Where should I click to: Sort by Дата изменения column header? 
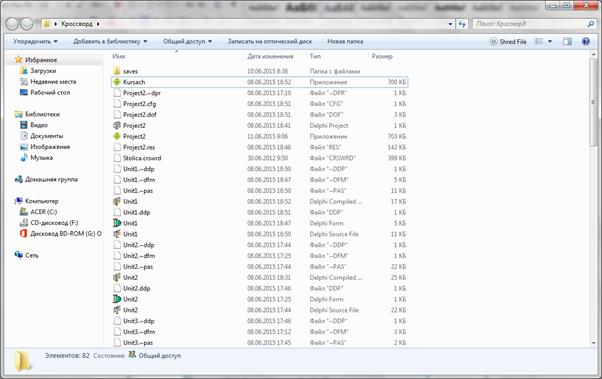[270, 56]
